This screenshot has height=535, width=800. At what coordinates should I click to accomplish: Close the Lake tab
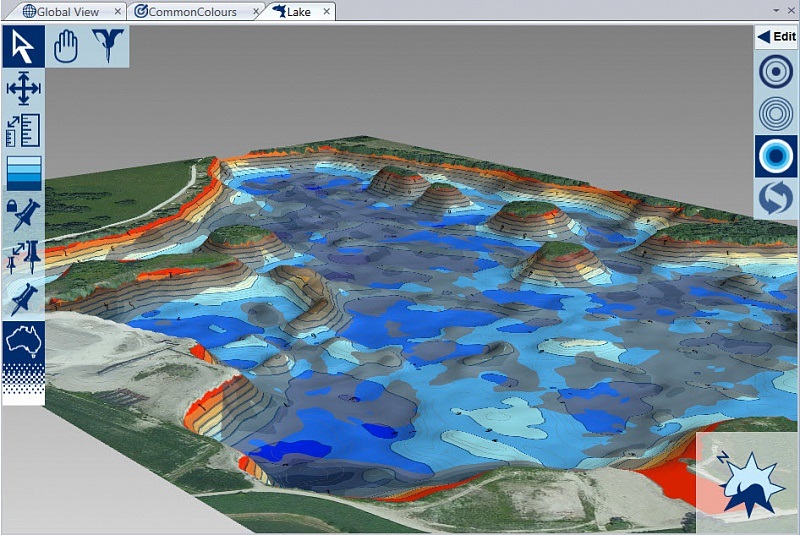point(327,11)
